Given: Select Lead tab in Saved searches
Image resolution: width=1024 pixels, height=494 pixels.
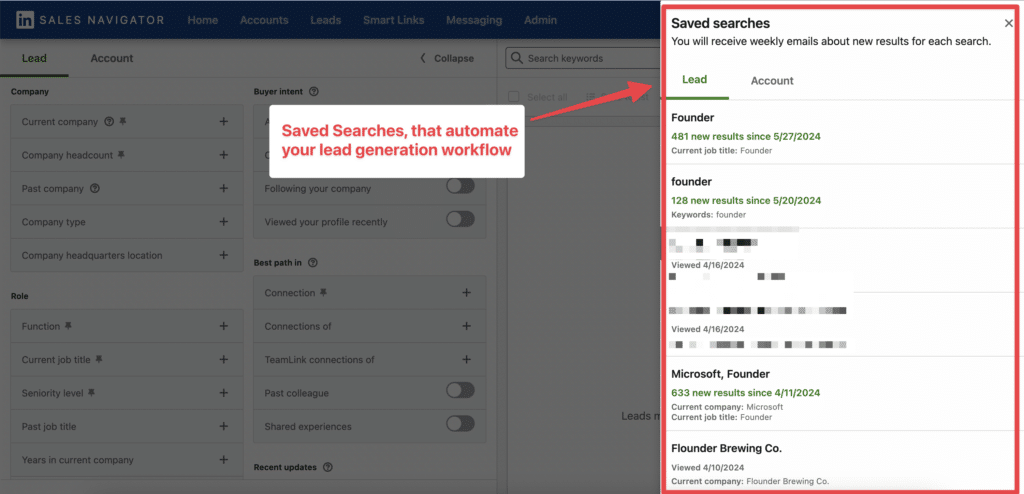Looking at the screenshot, I should click(694, 80).
